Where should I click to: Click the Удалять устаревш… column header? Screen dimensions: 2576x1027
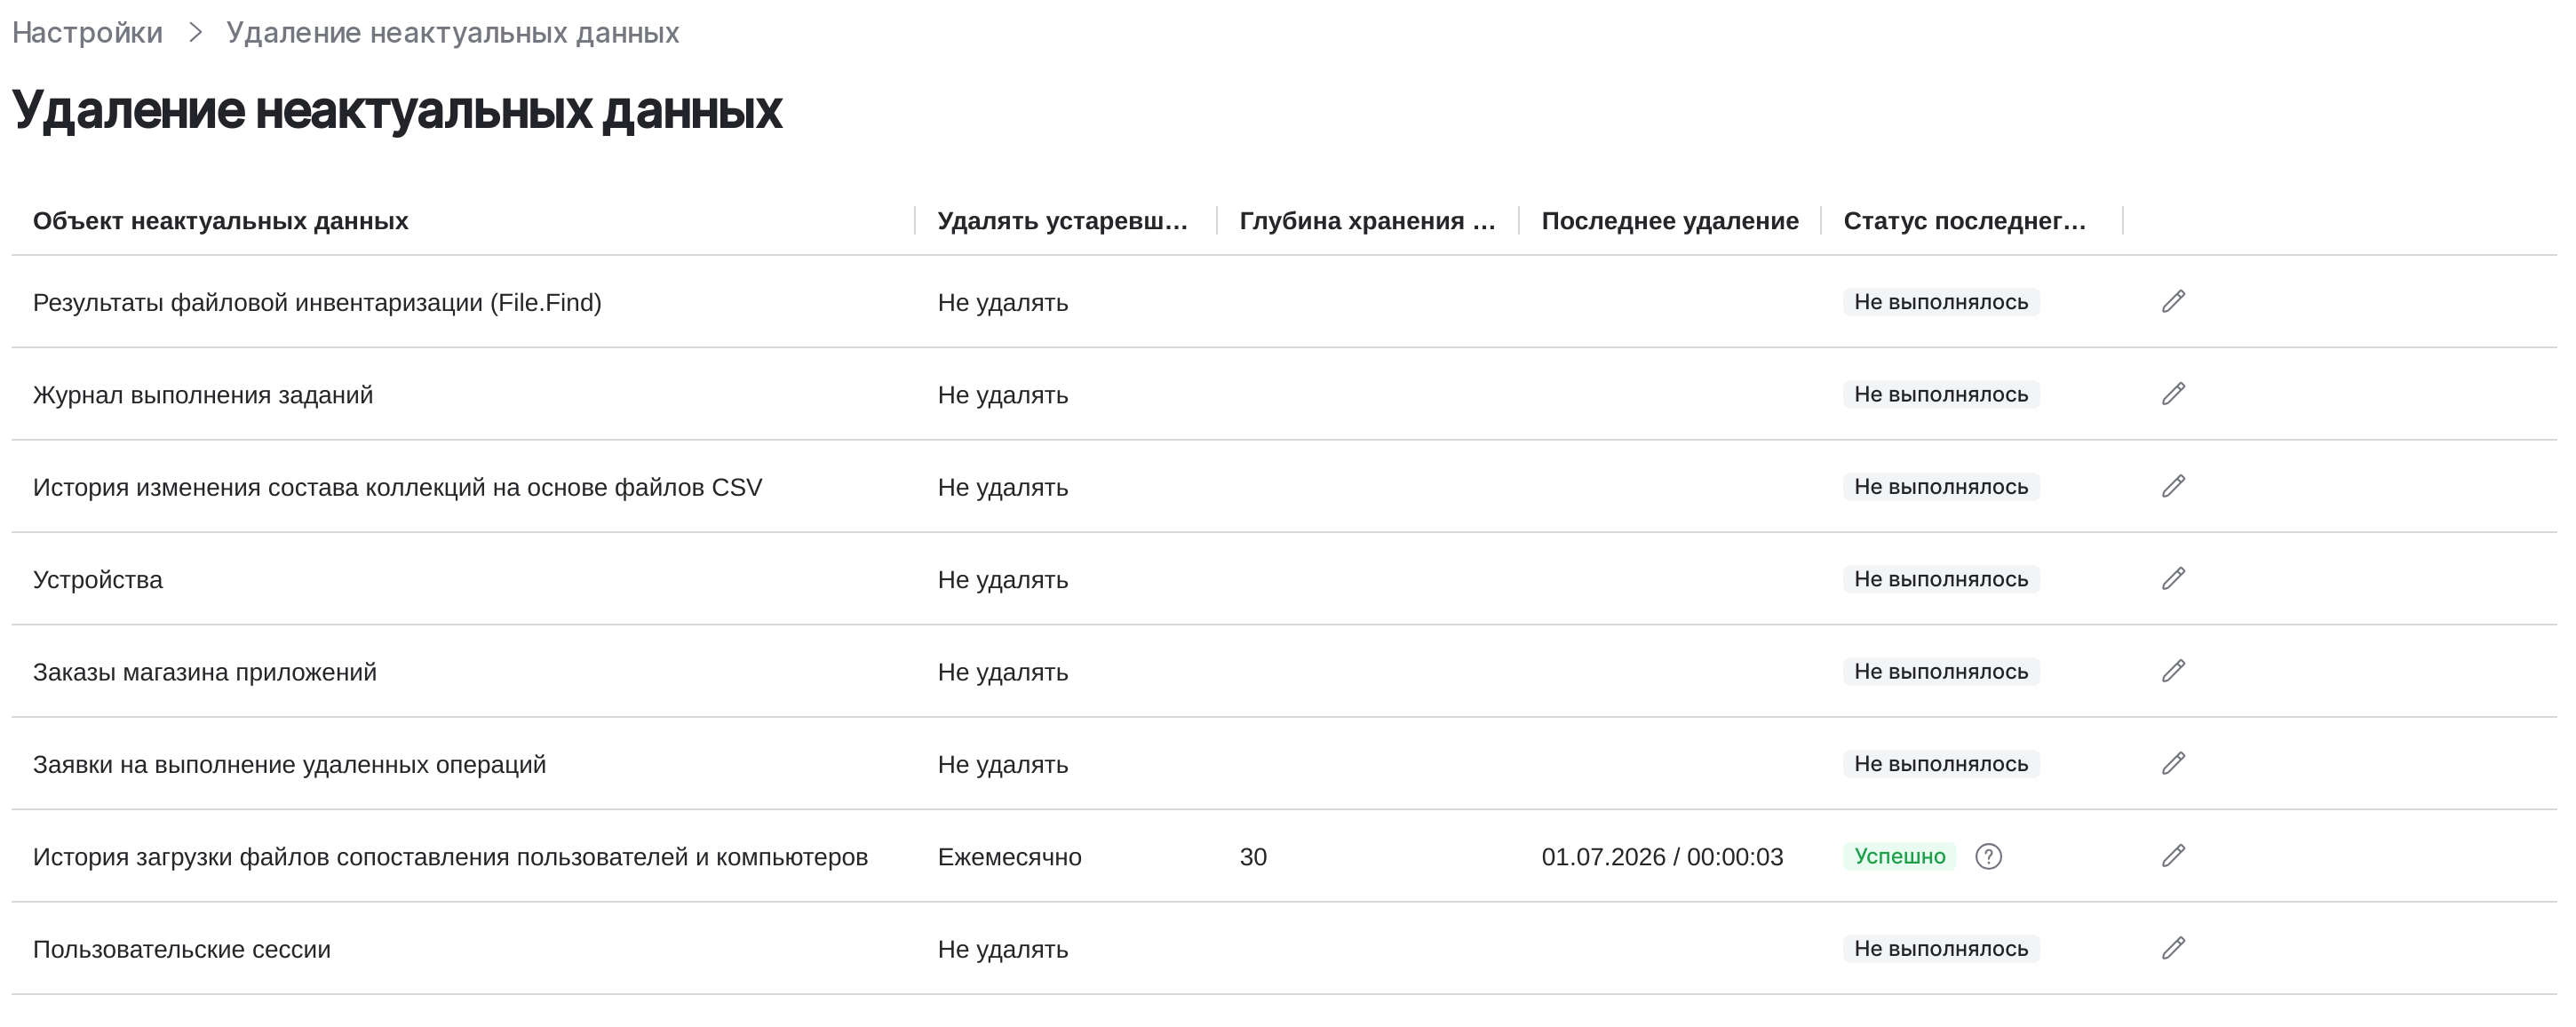coord(1062,220)
